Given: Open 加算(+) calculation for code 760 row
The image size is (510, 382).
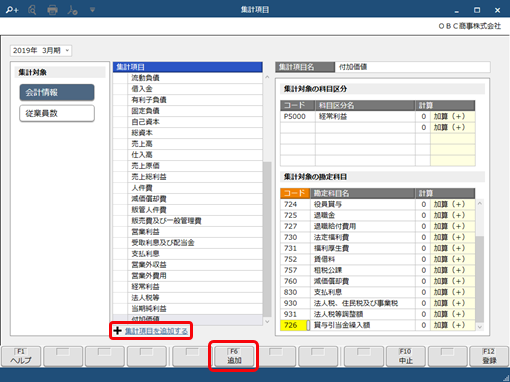Looking at the screenshot, I should pos(452,281).
